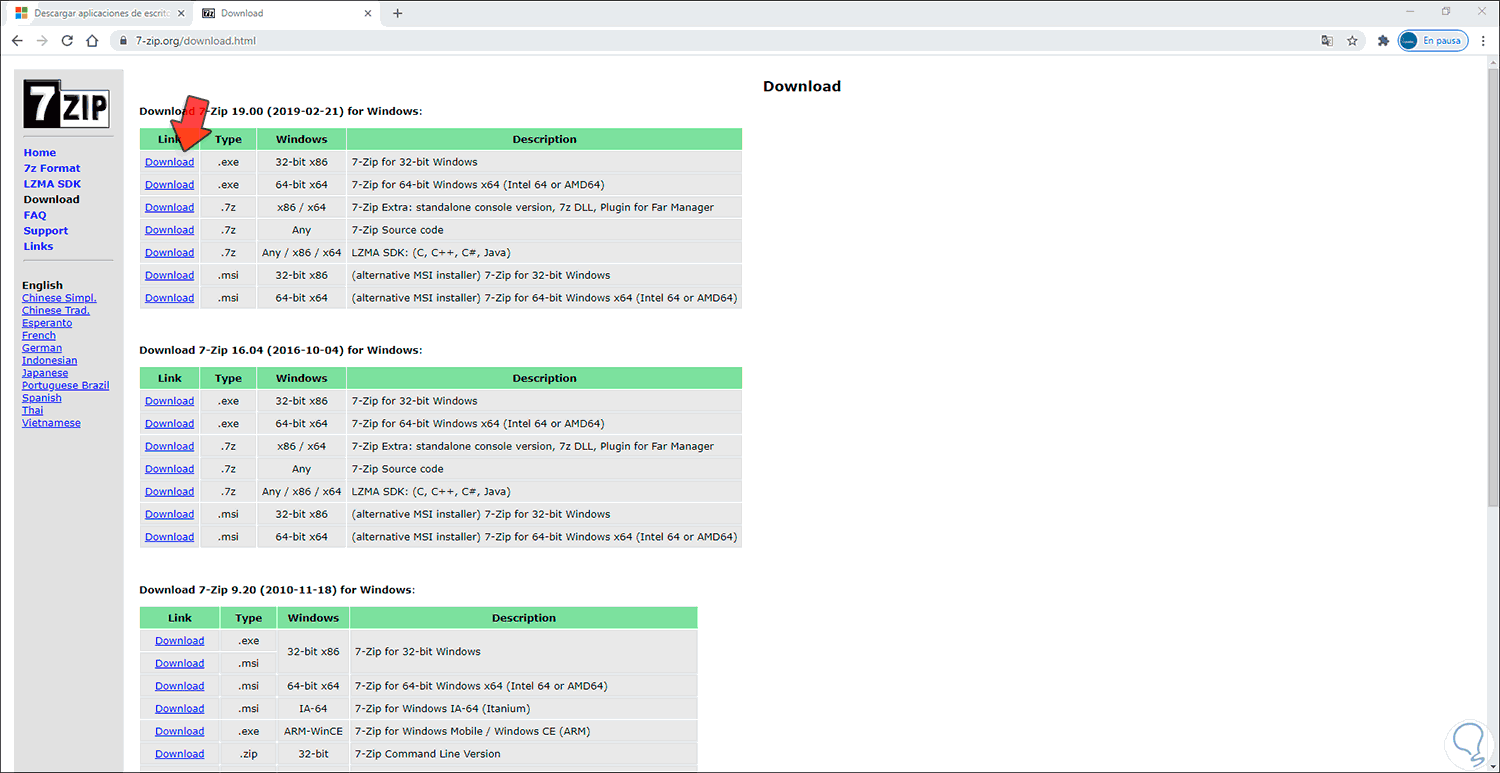
Task: Open the 'En pausa' profile button
Action: 1432,41
